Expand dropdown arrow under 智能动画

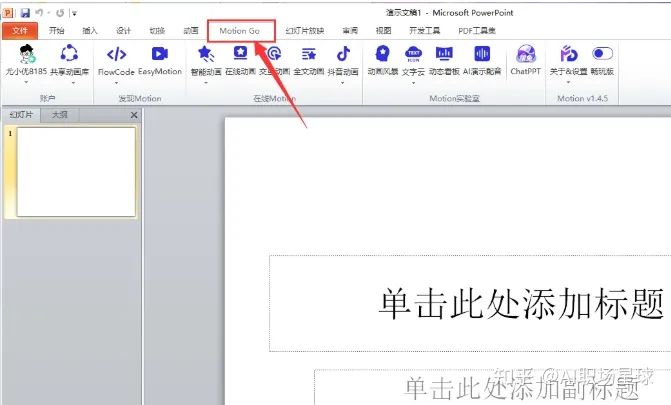click(206, 82)
